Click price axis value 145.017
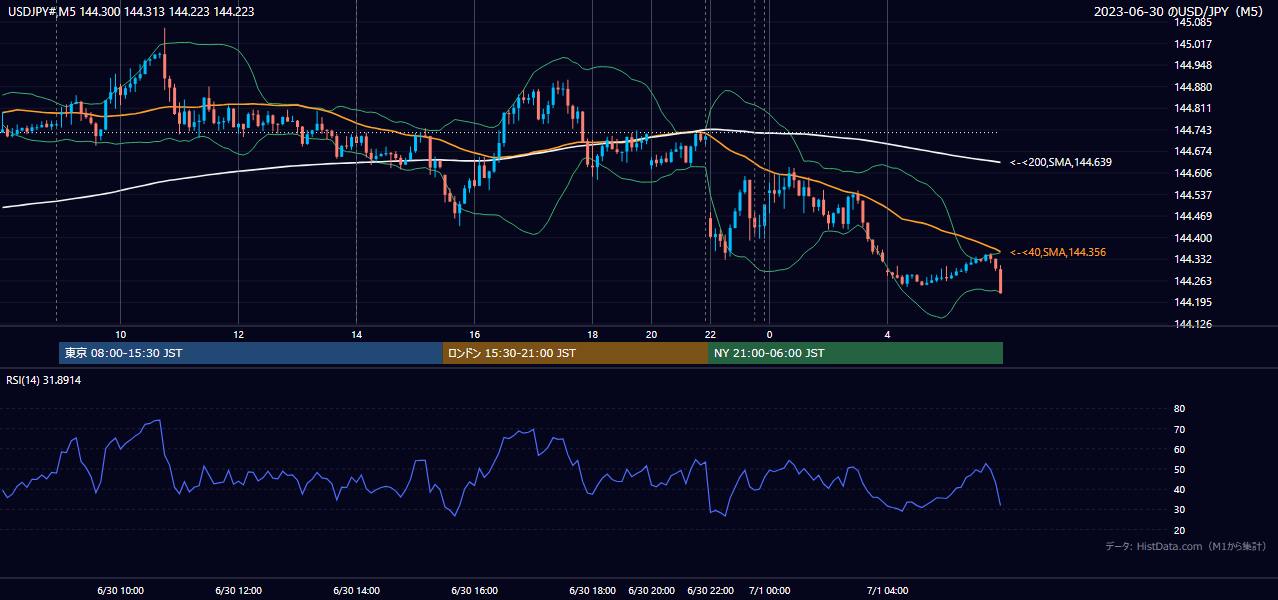 coord(1193,44)
